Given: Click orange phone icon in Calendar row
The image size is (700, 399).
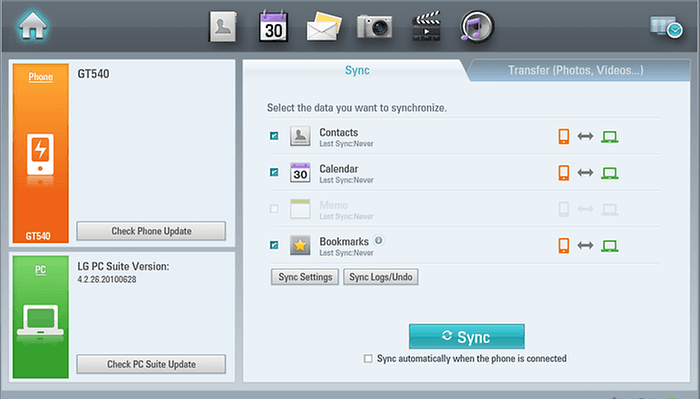Looking at the screenshot, I should tap(564, 173).
